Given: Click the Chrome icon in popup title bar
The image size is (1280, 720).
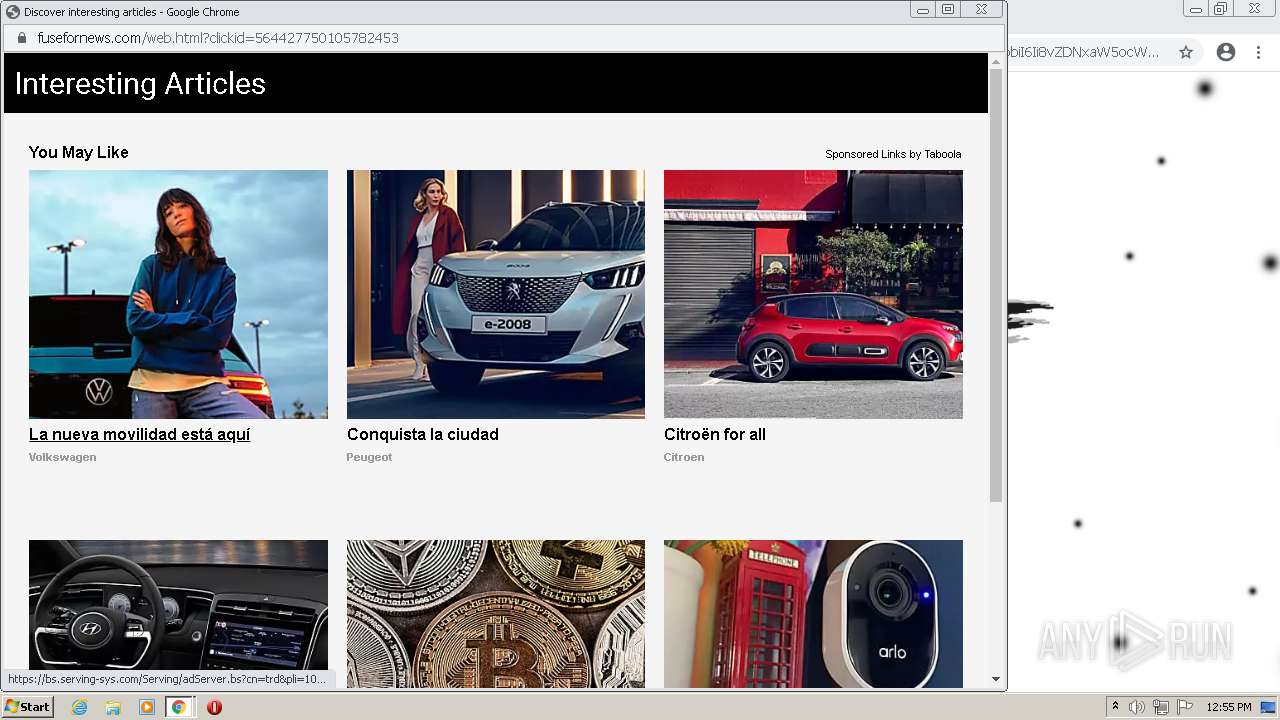Looking at the screenshot, I should (x=13, y=12).
